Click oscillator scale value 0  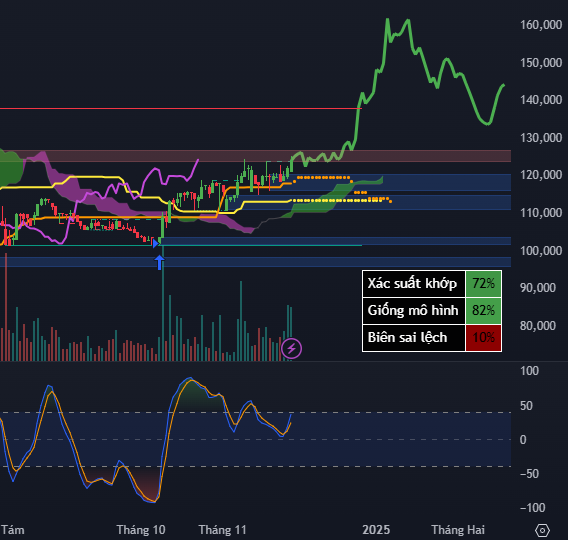point(523,440)
